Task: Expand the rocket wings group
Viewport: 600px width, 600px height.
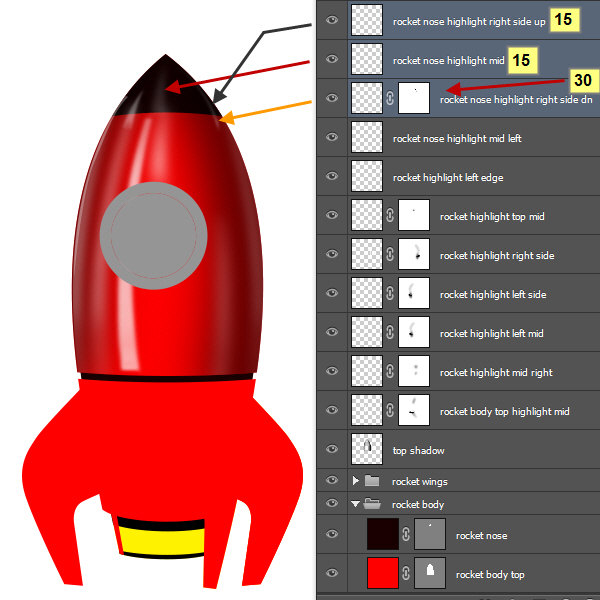Action: (356, 481)
